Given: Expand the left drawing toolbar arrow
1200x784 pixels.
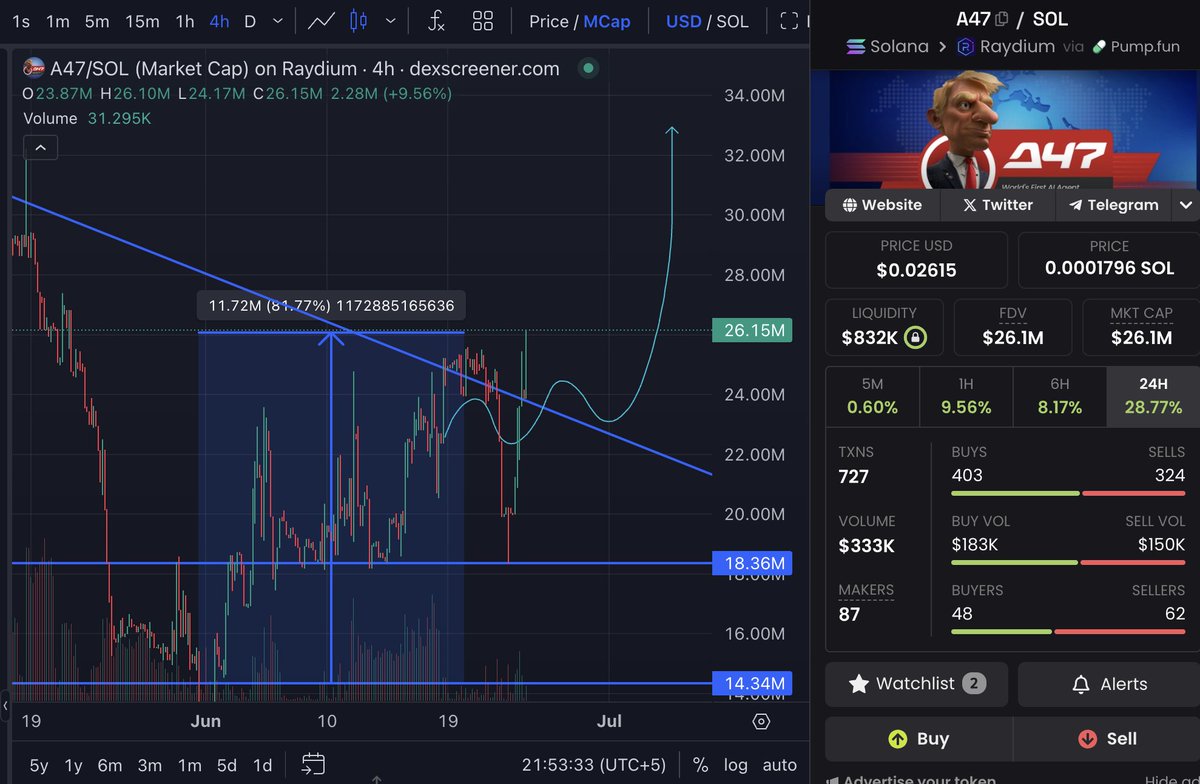Looking at the screenshot, I should coord(3,704).
